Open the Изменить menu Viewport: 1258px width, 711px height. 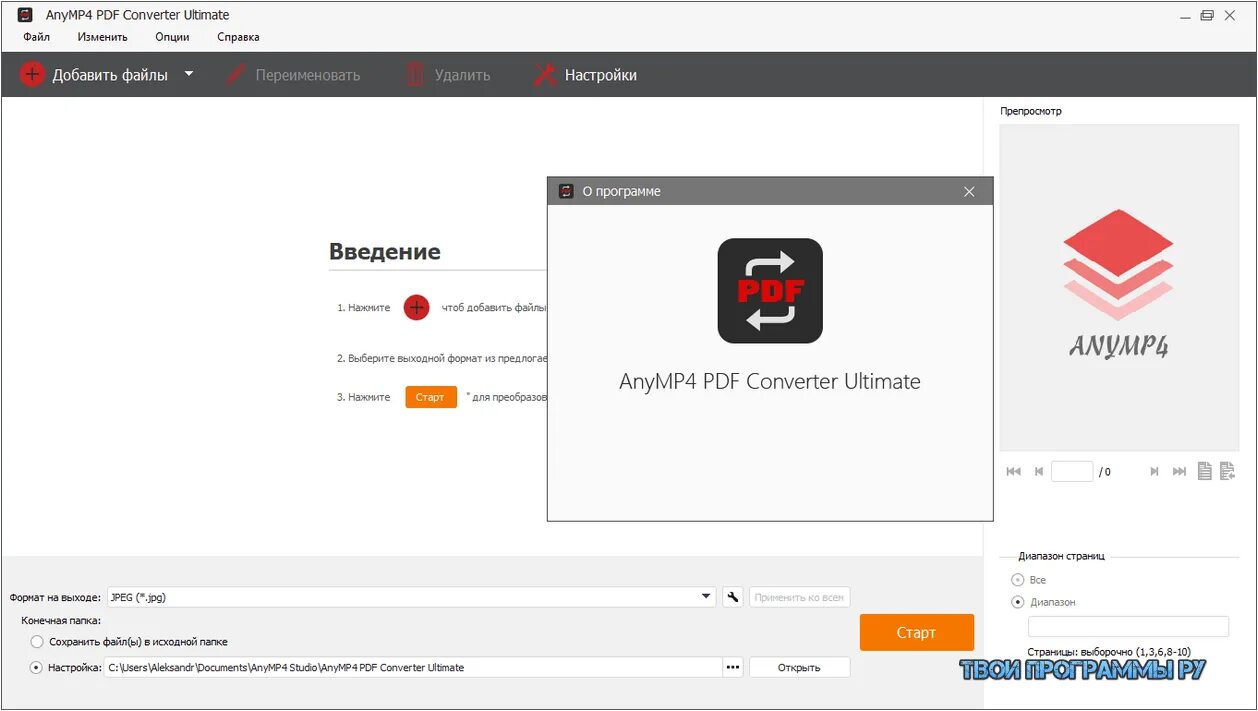tap(102, 37)
